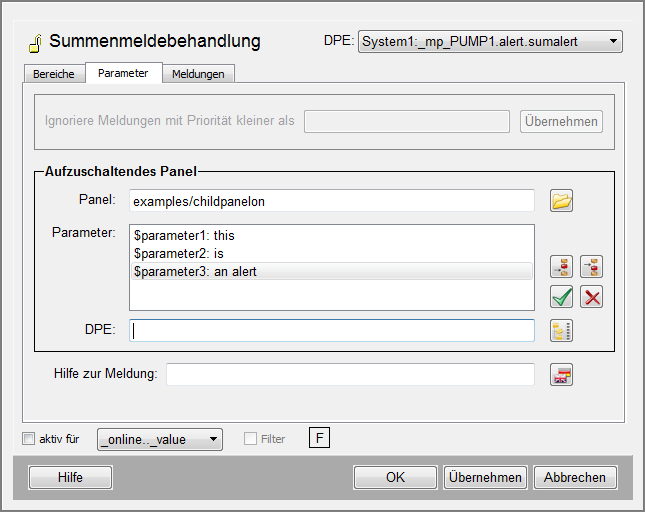Screen dimensions: 645x512
Task: Switch to the Meldungen tab
Action: click(198, 74)
